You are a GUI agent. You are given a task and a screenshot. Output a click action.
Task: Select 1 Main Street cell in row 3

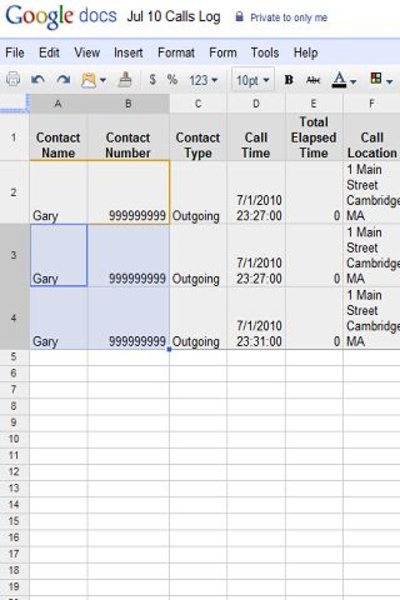[371, 255]
